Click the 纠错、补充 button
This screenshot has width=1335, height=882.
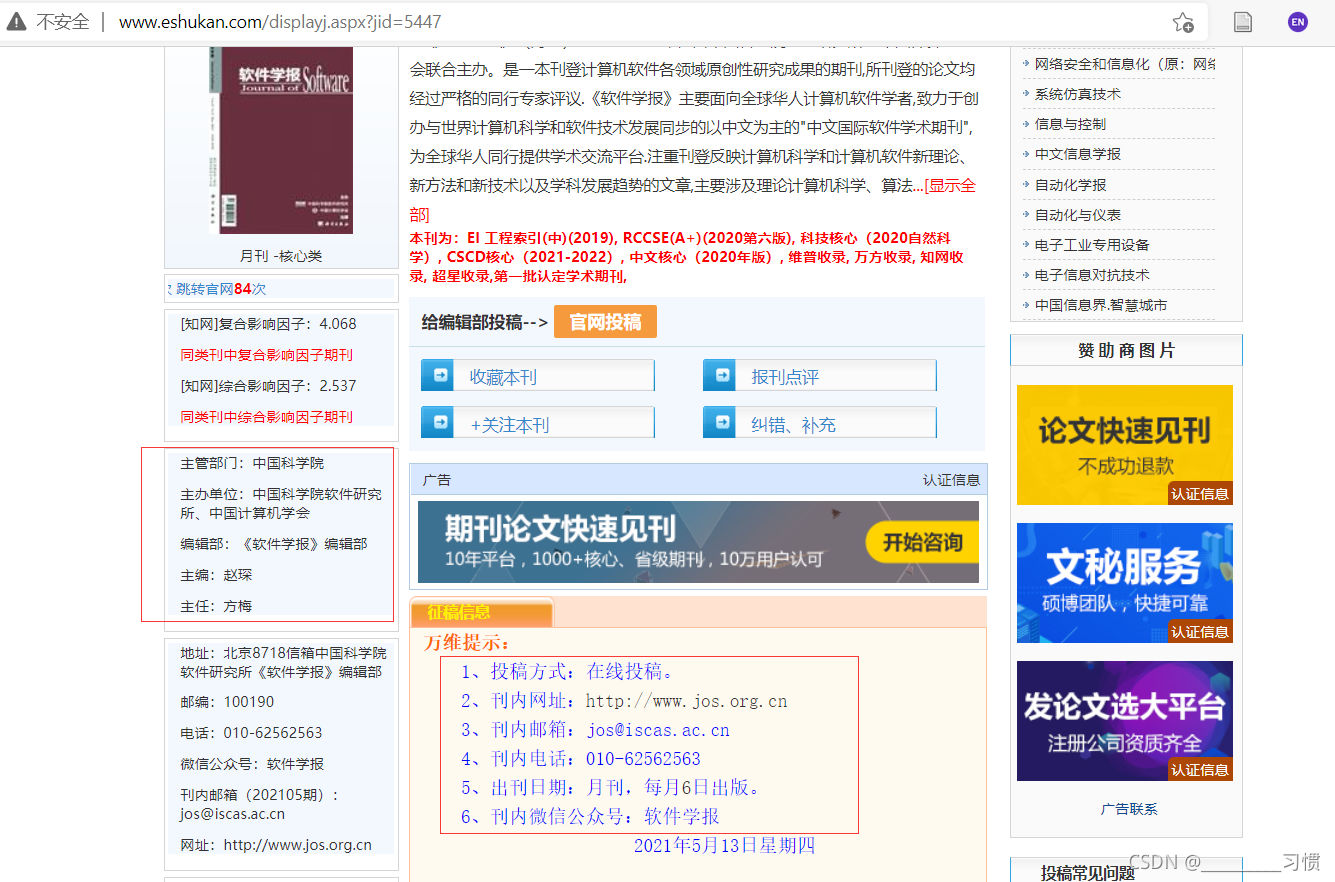pos(820,423)
